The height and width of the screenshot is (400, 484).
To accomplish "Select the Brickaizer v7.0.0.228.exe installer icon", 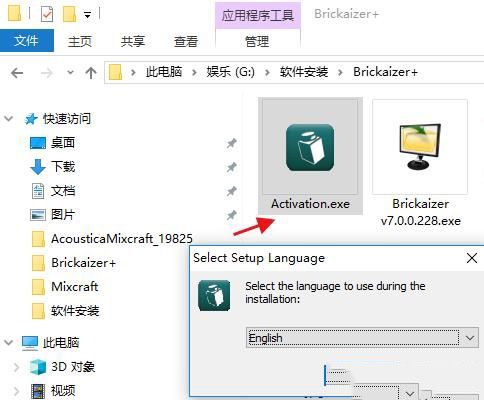I will point(420,147).
